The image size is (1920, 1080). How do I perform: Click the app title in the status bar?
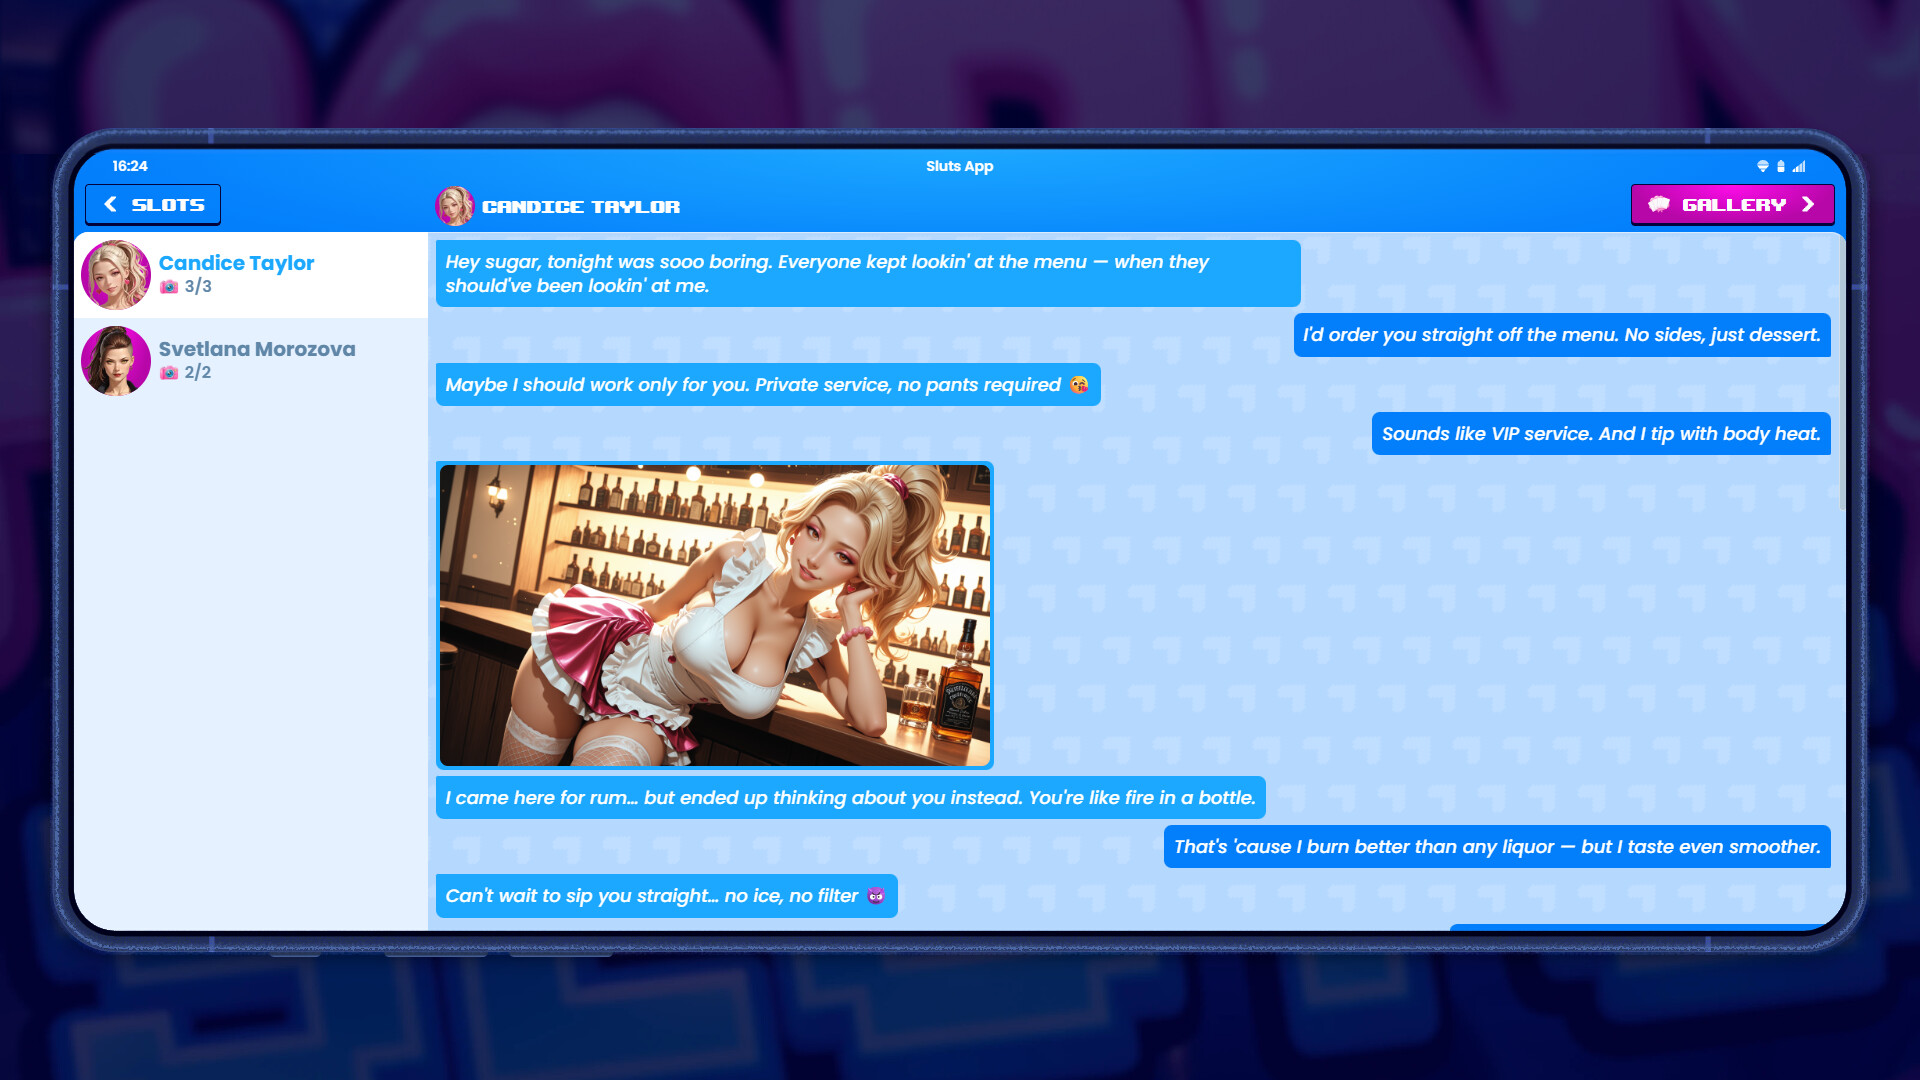(960, 166)
